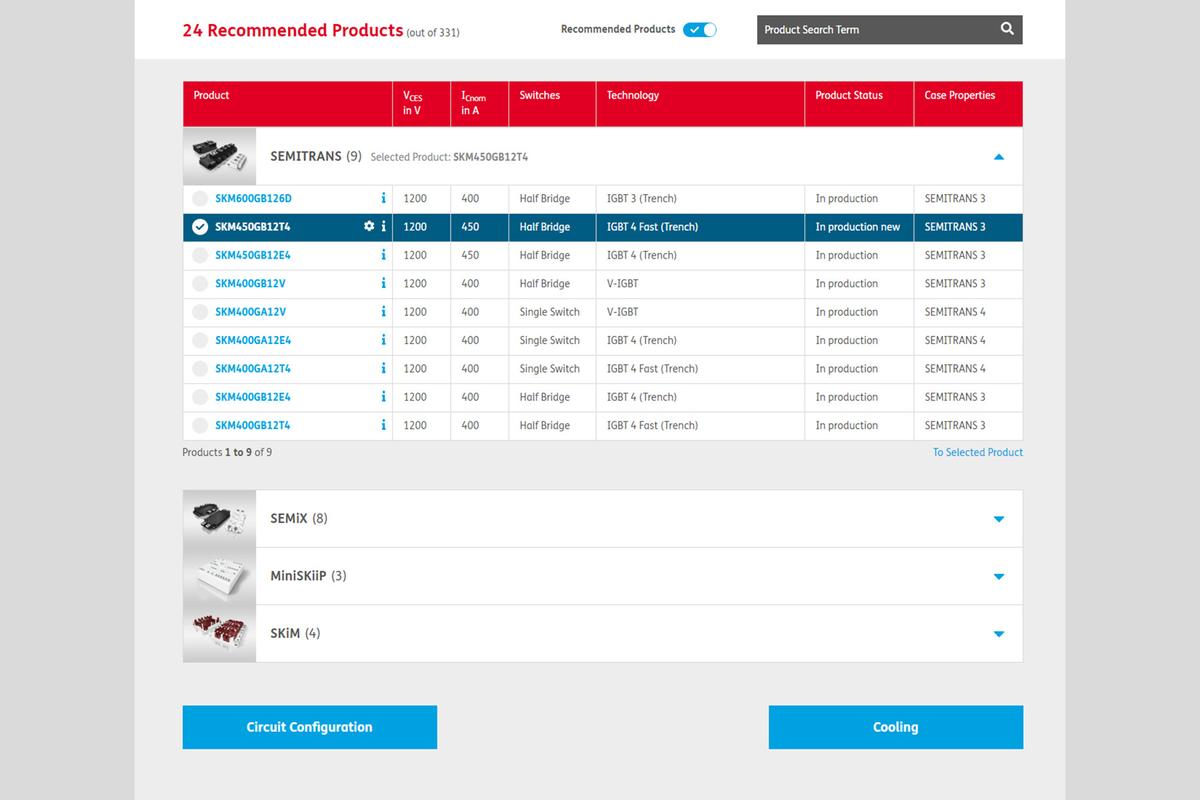Select the SKM400GB12E4 radio button
This screenshot has width=1200, height=800.
200,397
